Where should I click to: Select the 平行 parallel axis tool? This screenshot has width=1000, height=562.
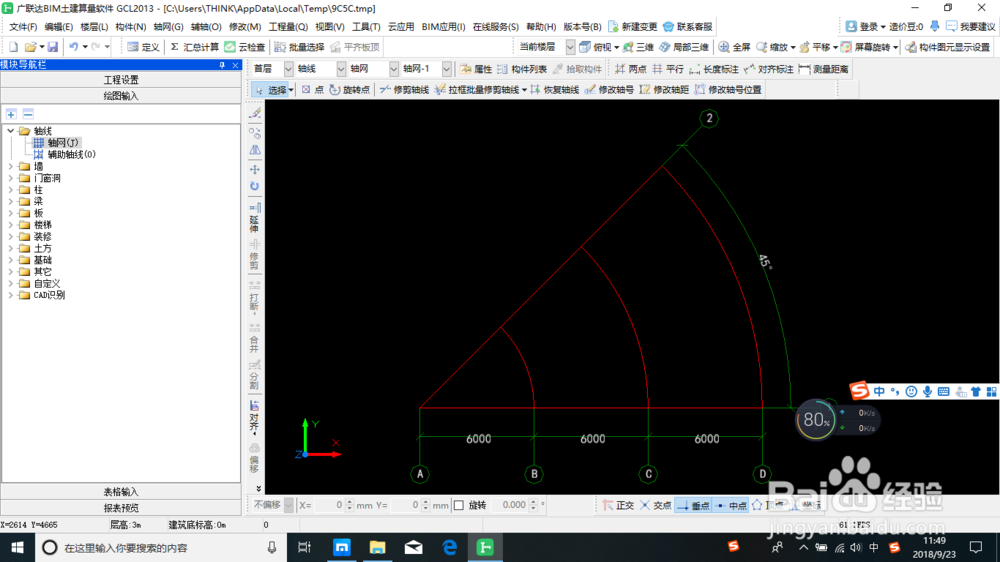coord(668,69)
